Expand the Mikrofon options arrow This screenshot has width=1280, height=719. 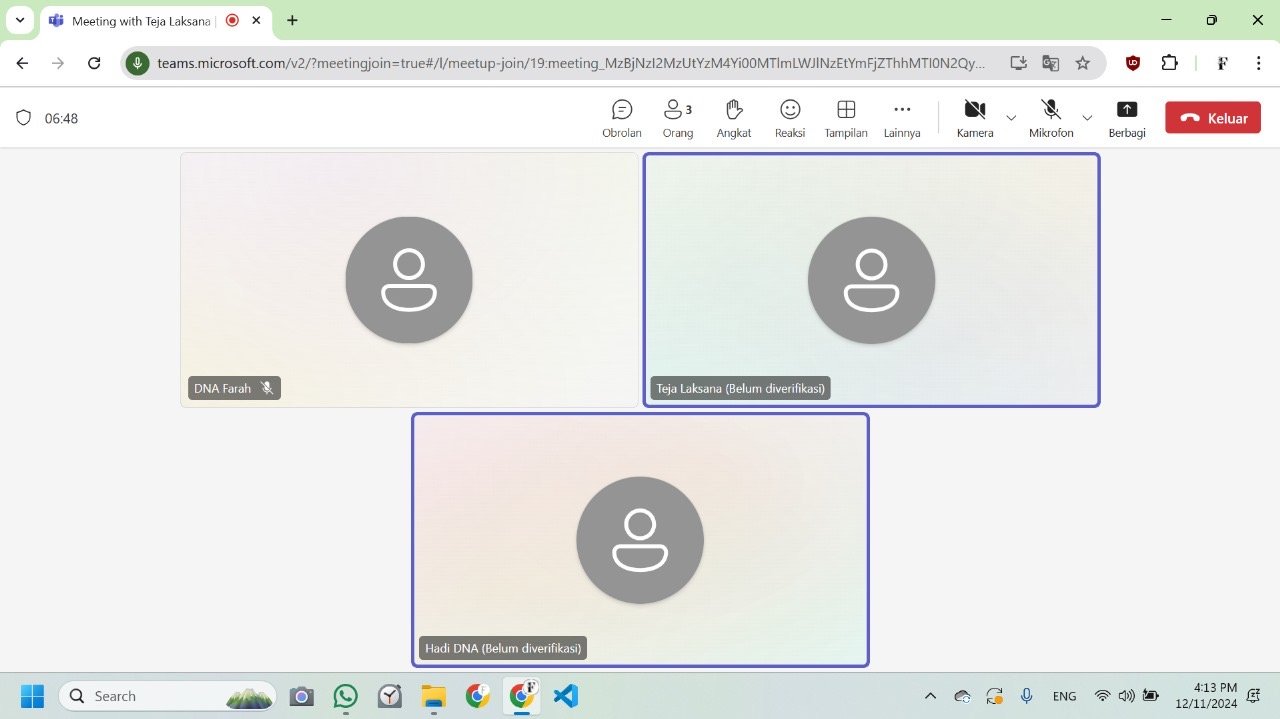click(1087, 118)
